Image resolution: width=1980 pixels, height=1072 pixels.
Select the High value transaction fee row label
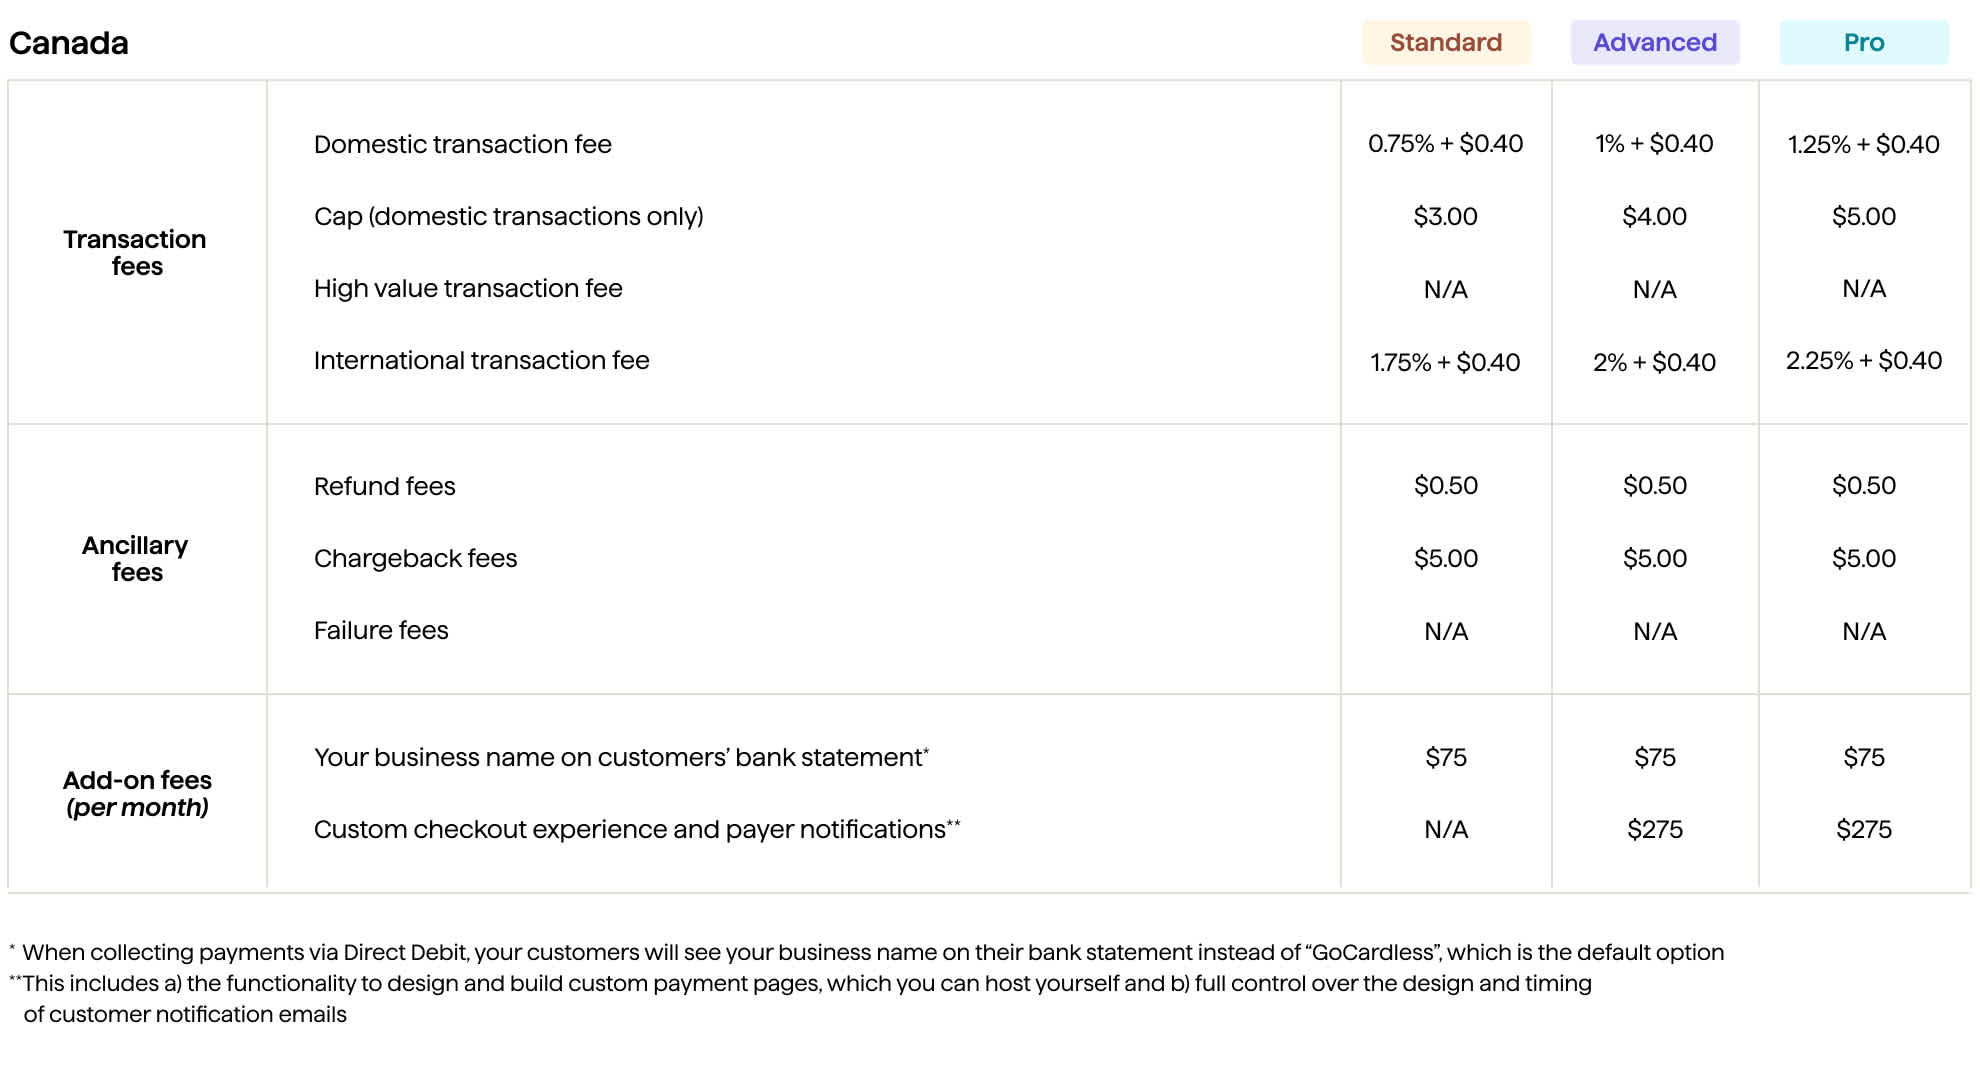point(467,288)
